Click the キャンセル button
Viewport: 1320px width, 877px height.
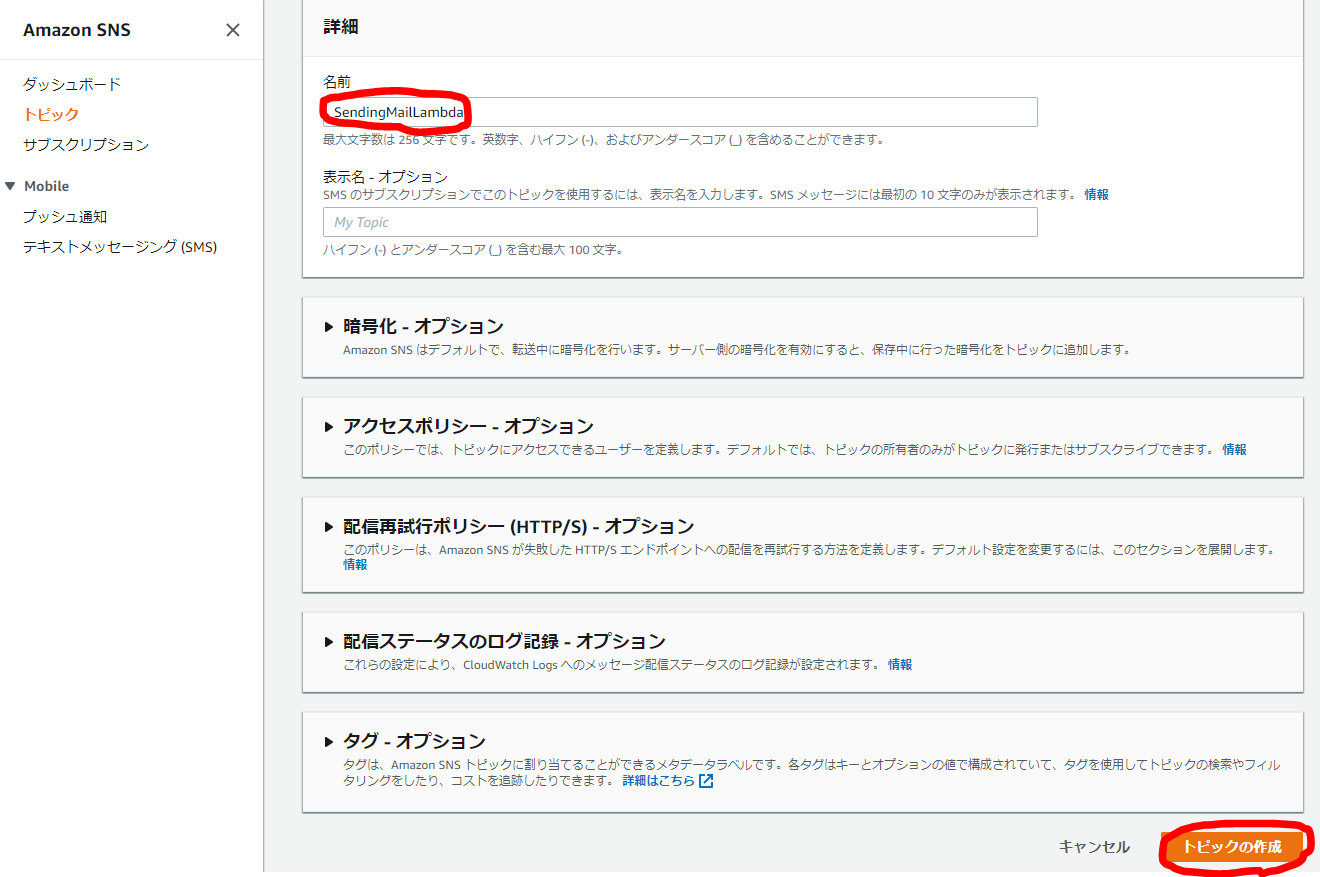tap(1095, 846)
